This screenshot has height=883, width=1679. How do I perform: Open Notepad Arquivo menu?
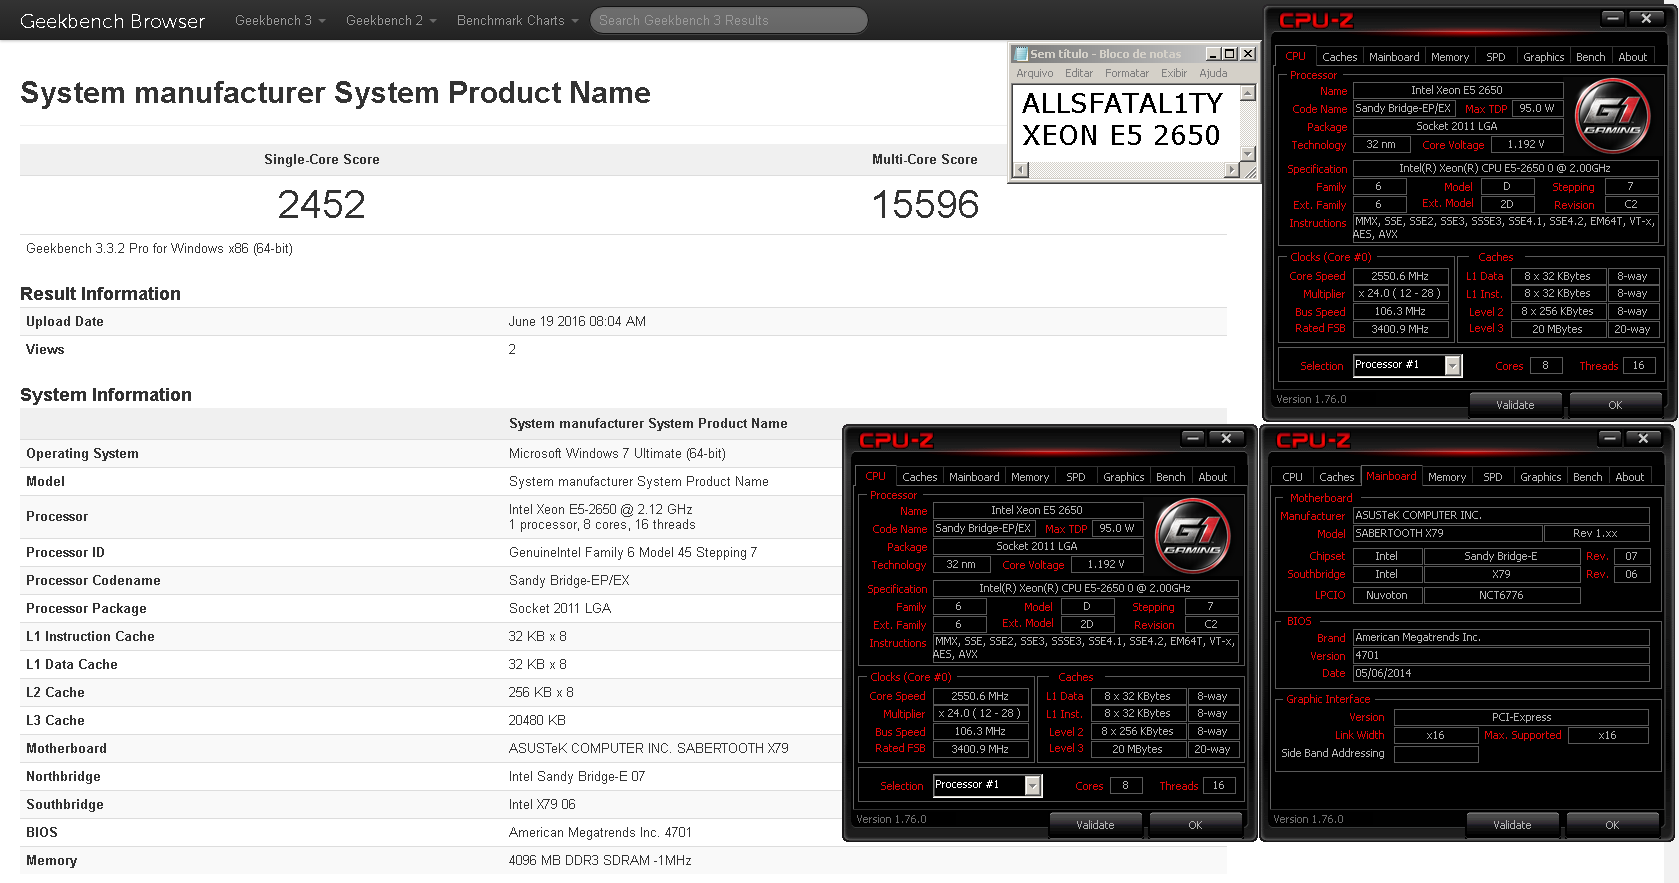click(1034, 73)
